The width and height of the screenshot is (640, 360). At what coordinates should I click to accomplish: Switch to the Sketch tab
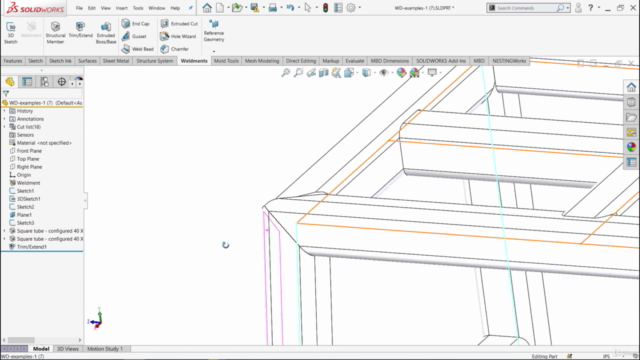36,61
